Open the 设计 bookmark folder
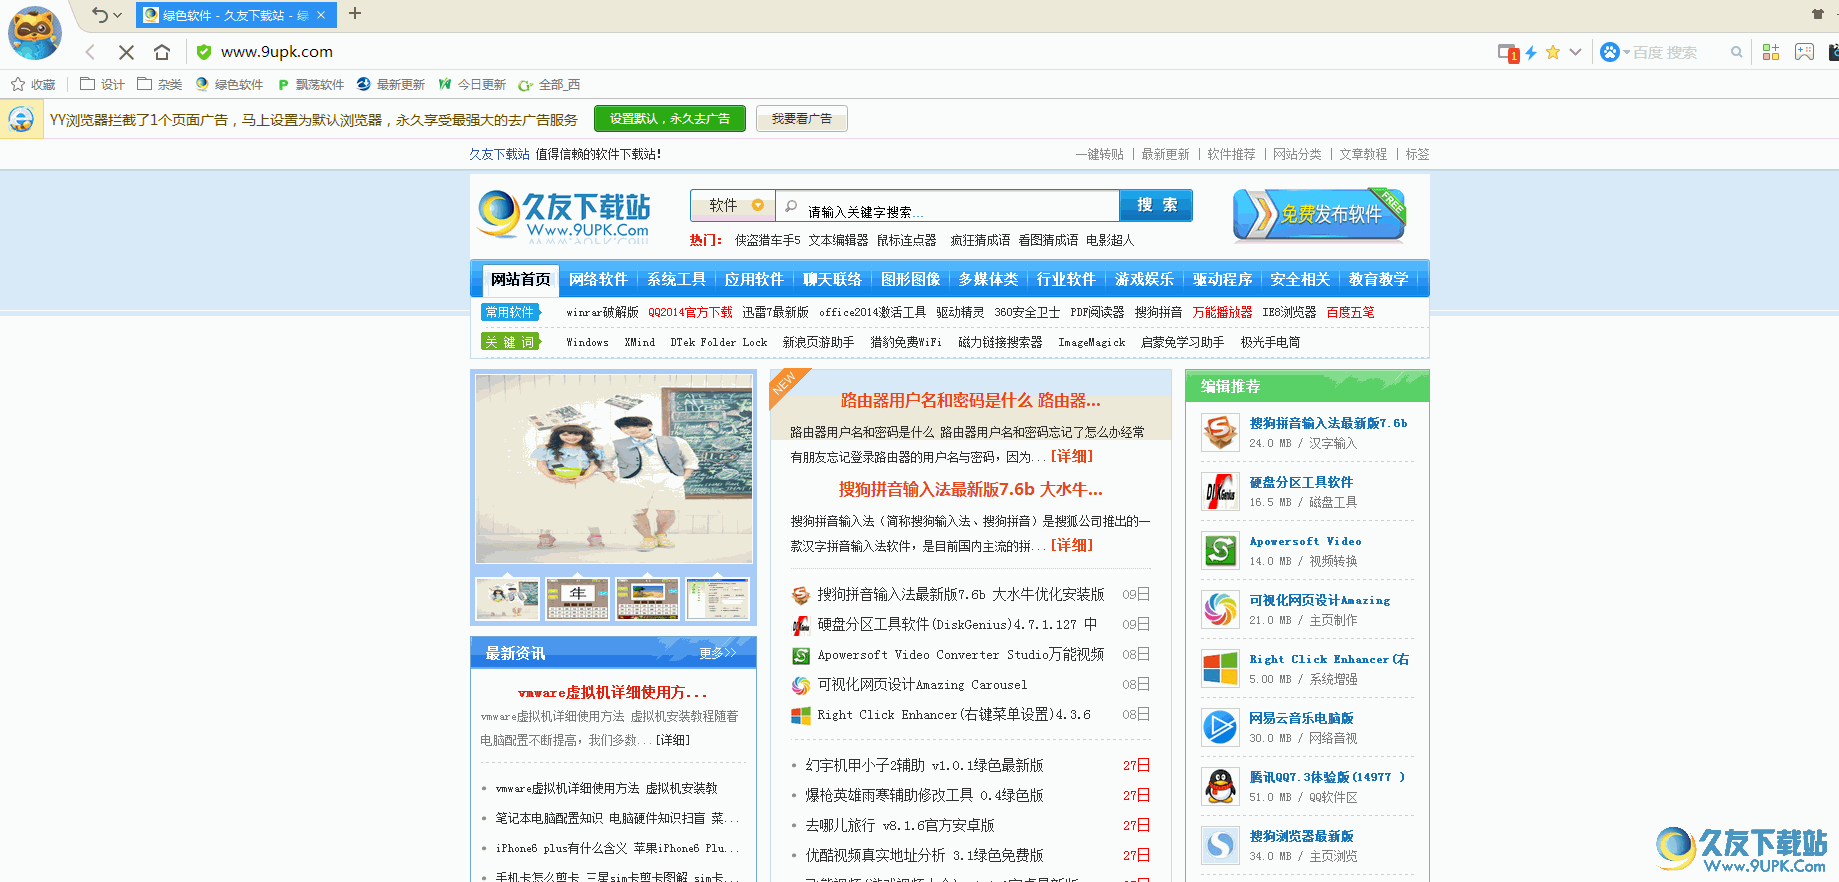1839x882 pixels. tap(102, 85)
